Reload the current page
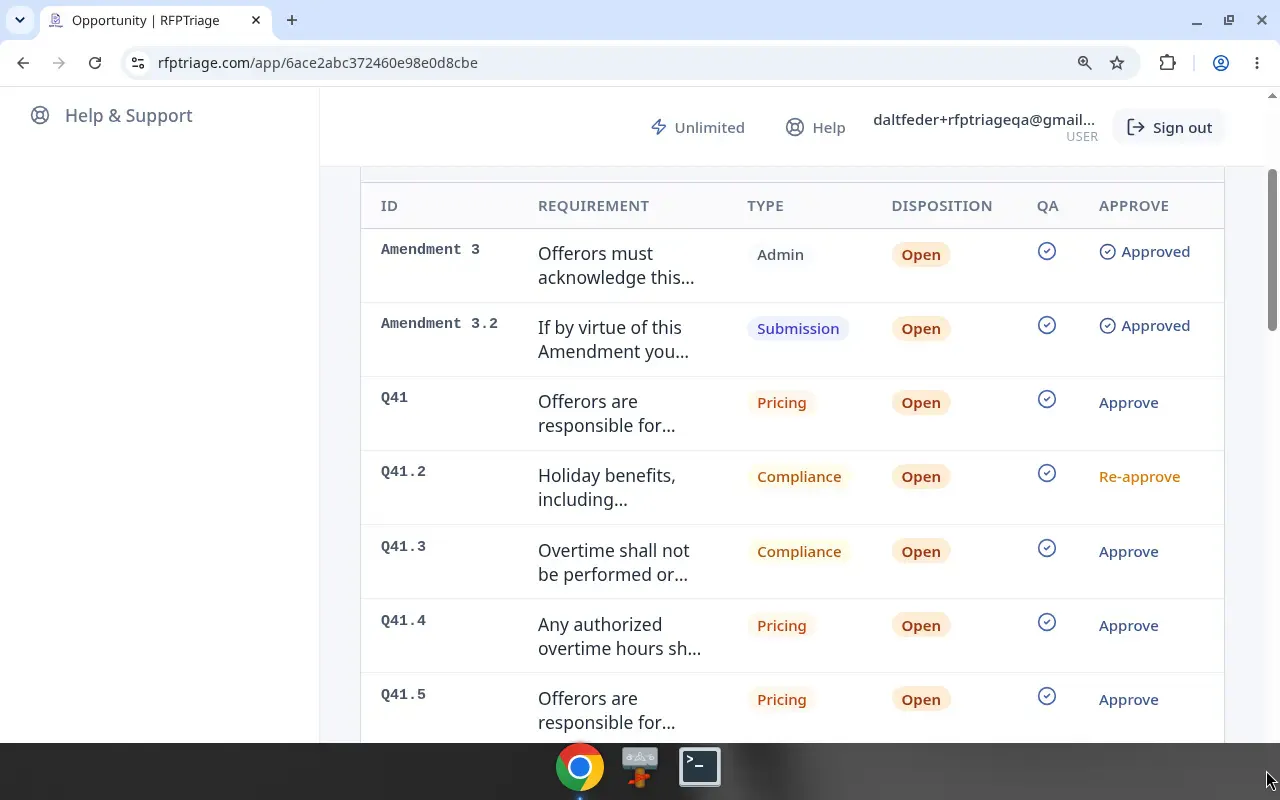Image resolution: width=1280 pixels, height=800 pixels. click(95, 62)
